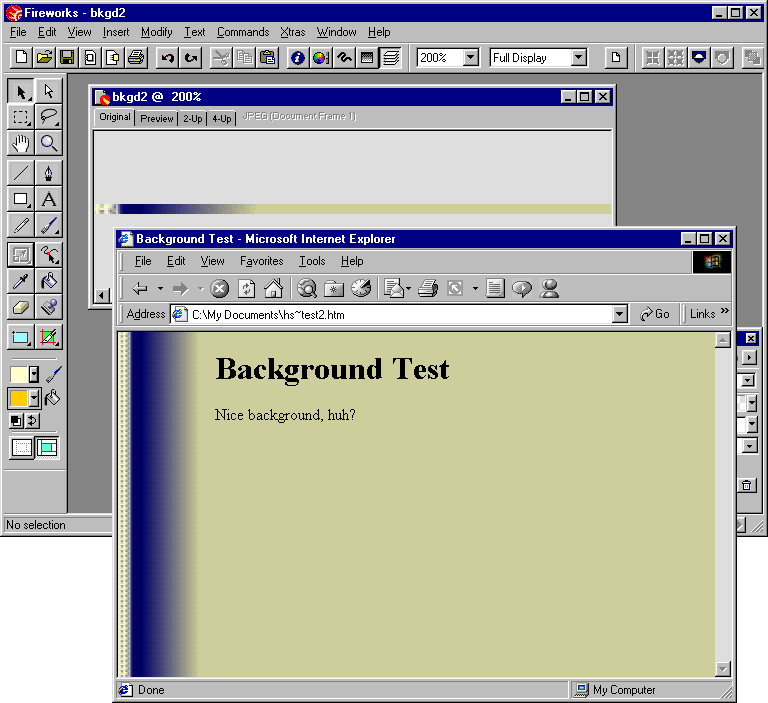Activate the Magnify zoom tool
Image resolution: width=768 pixels, height=703 pixels.
(x=48, y=144)
